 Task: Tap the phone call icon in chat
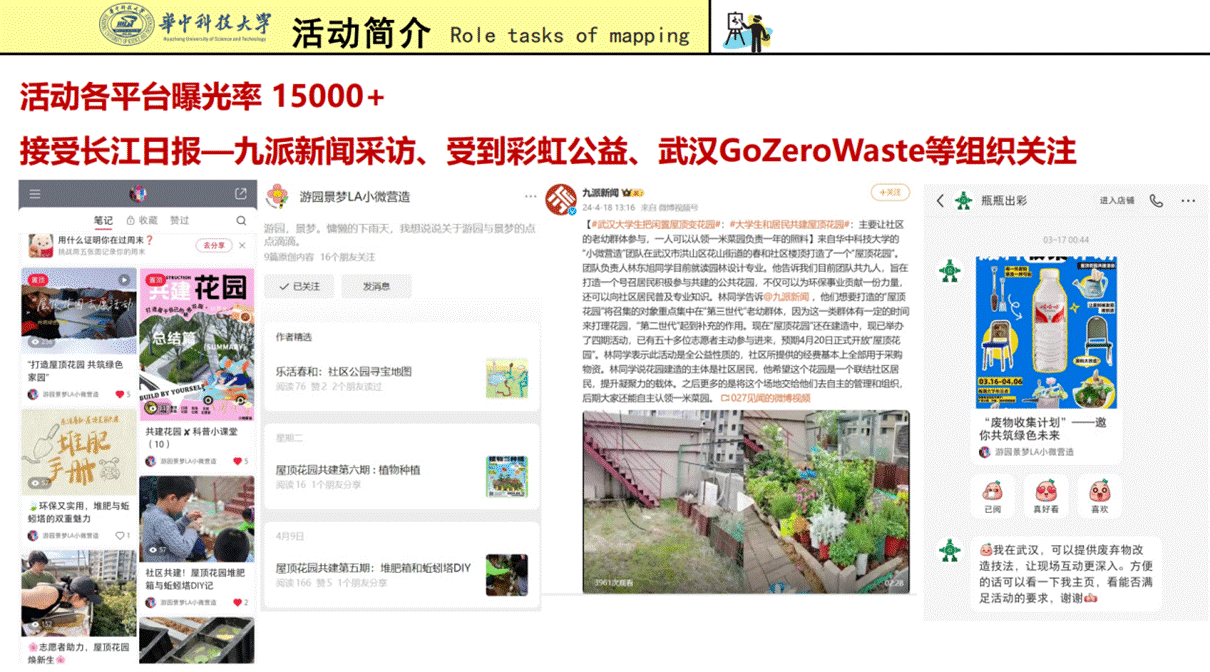pyautogui.click(x=1156, y=201)
